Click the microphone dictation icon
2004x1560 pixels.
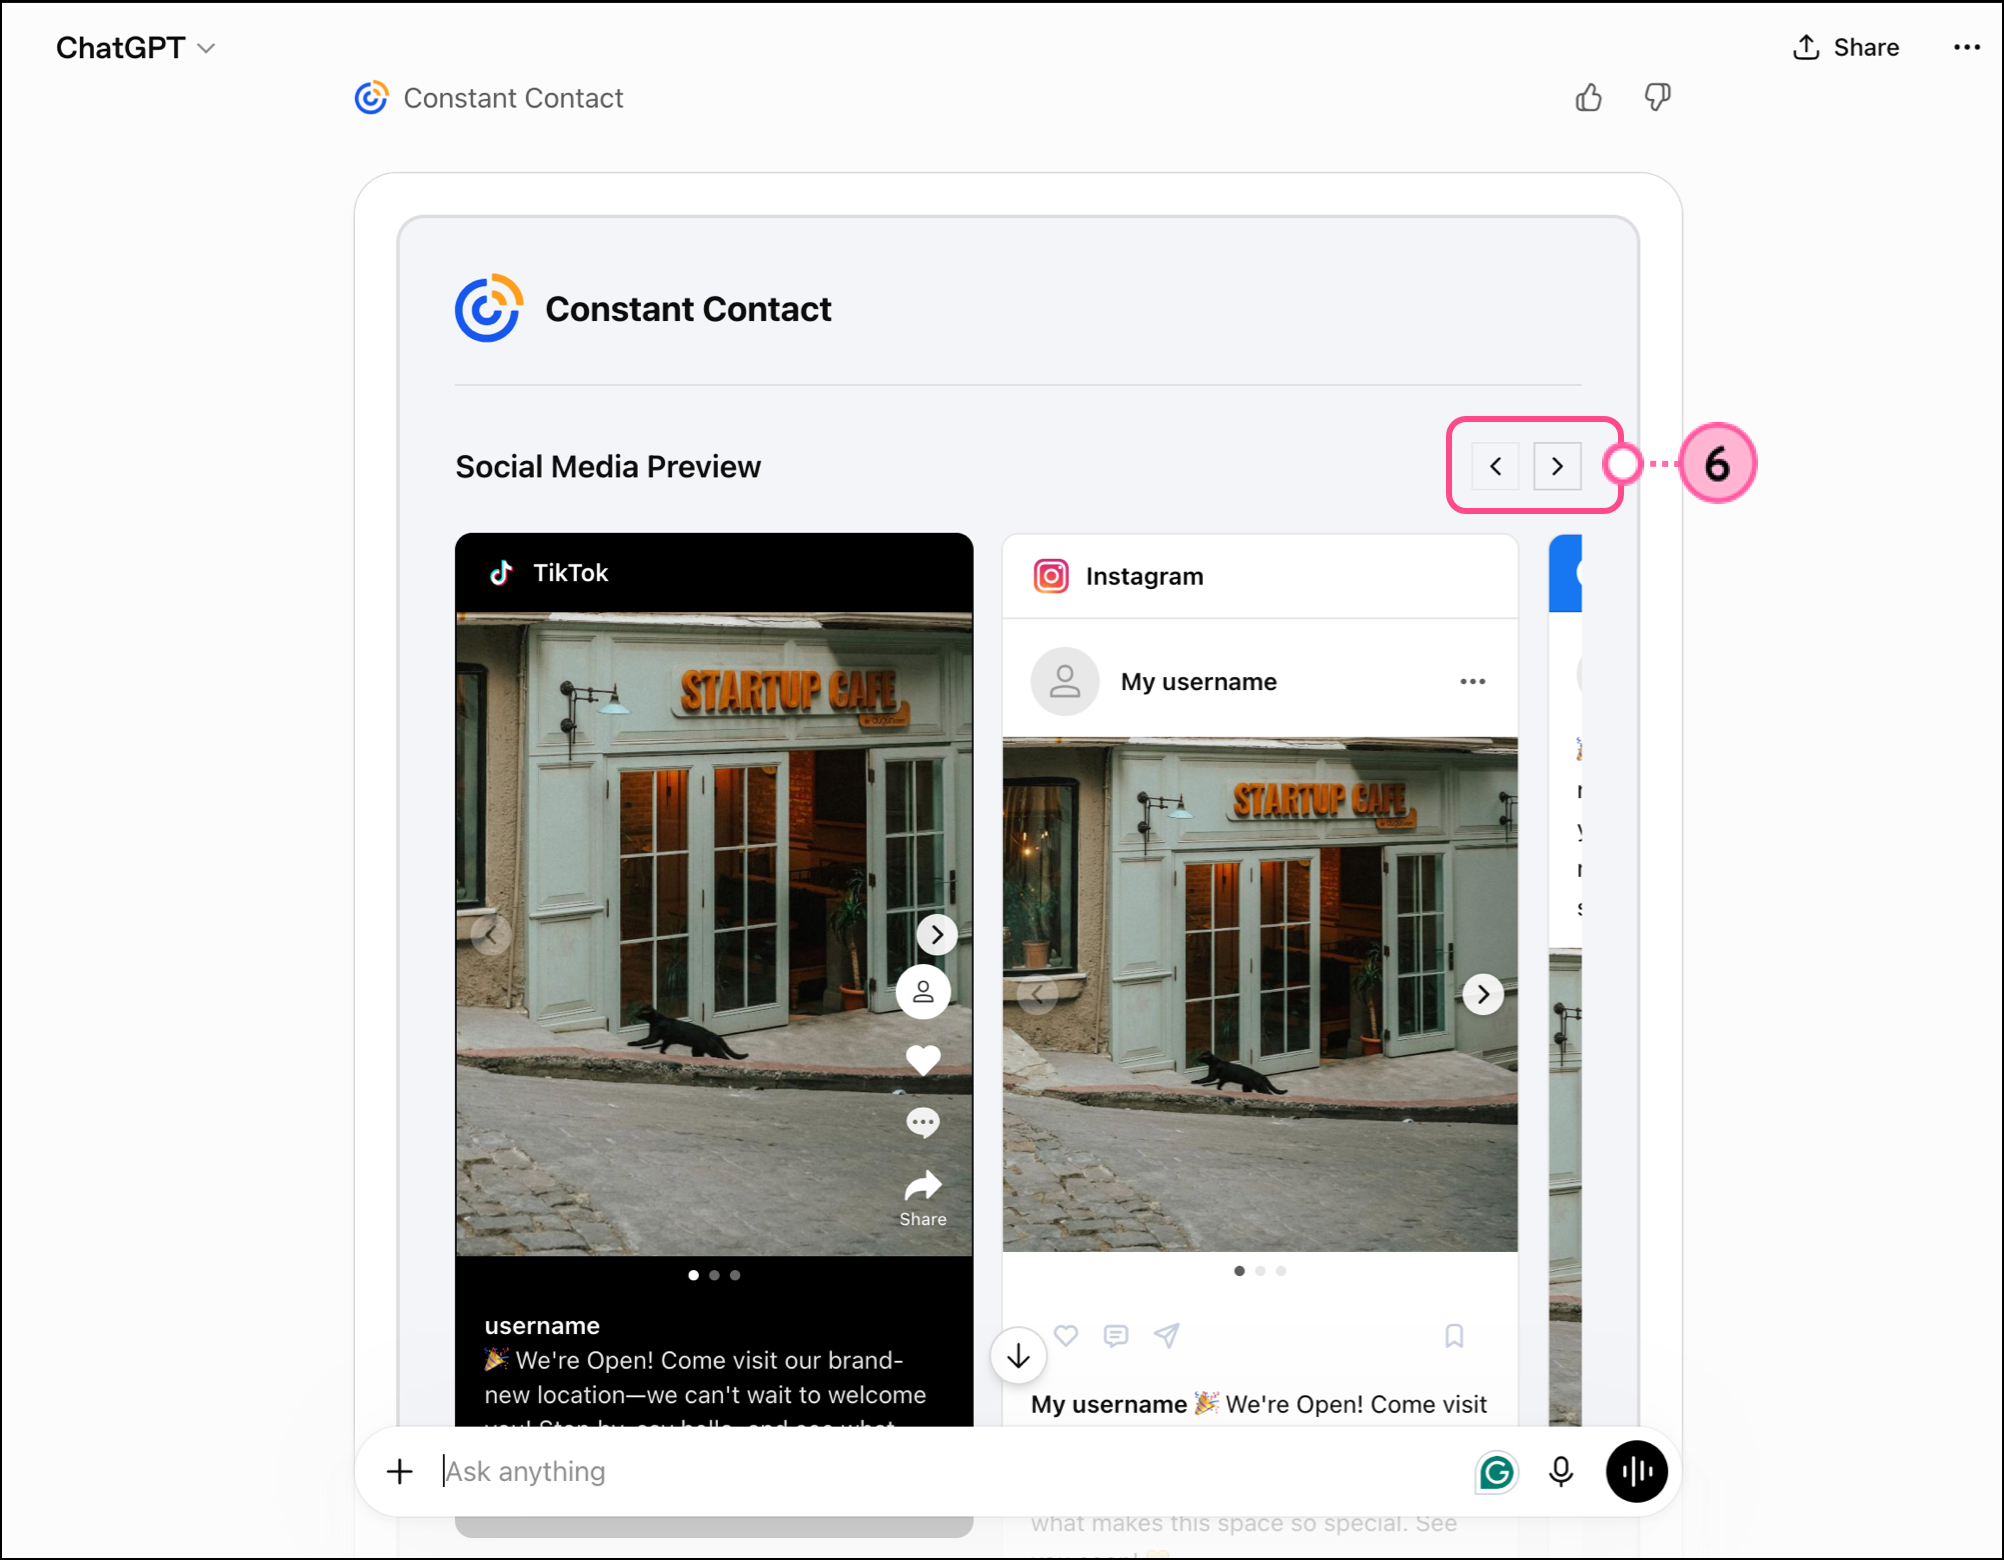point(1561,1471)
